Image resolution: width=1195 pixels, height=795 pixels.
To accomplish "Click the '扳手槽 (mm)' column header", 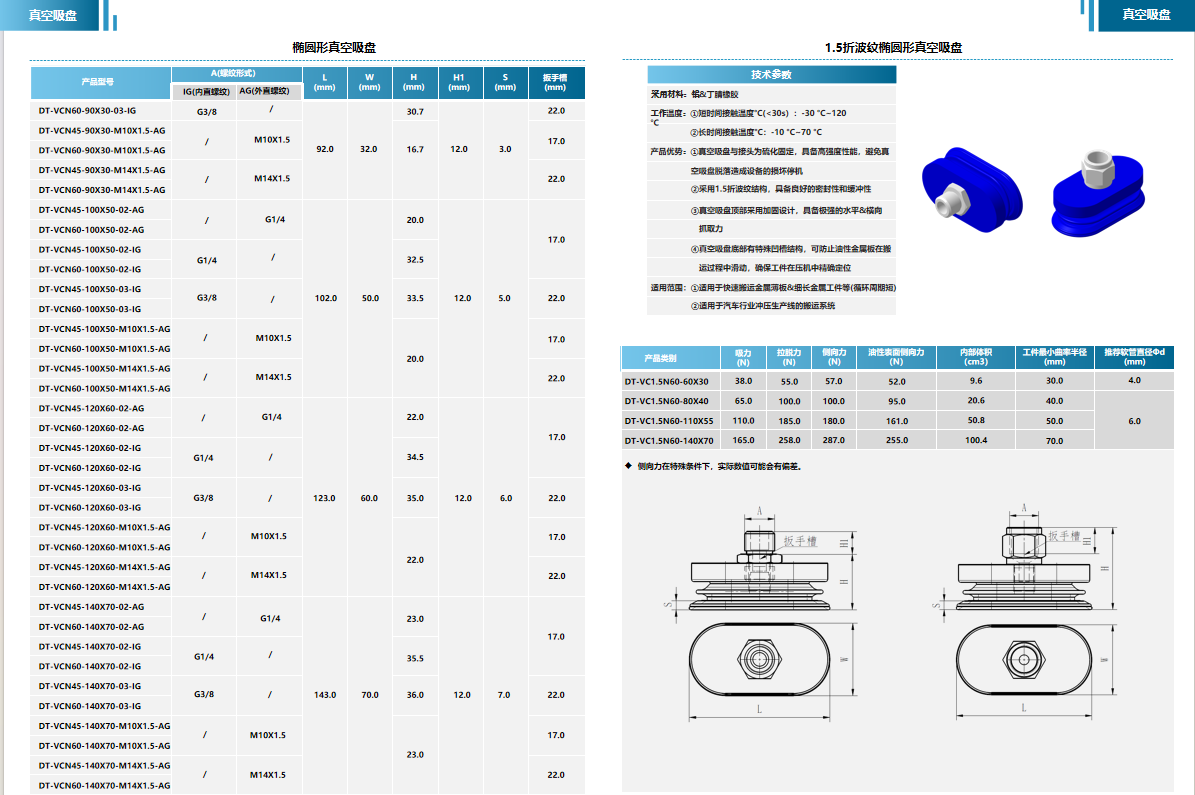I will [556, 82].
